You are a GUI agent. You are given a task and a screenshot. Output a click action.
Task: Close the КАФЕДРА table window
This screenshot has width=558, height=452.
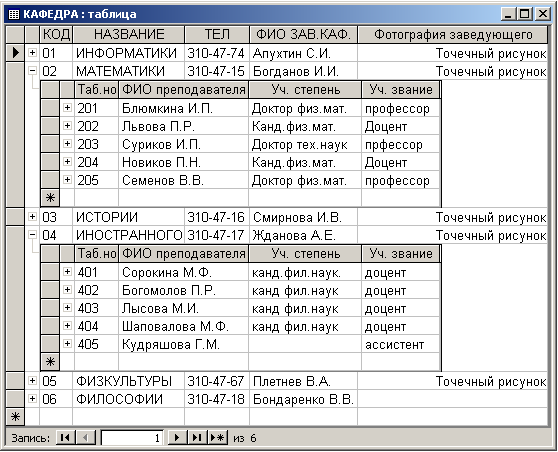coord(543,14)
